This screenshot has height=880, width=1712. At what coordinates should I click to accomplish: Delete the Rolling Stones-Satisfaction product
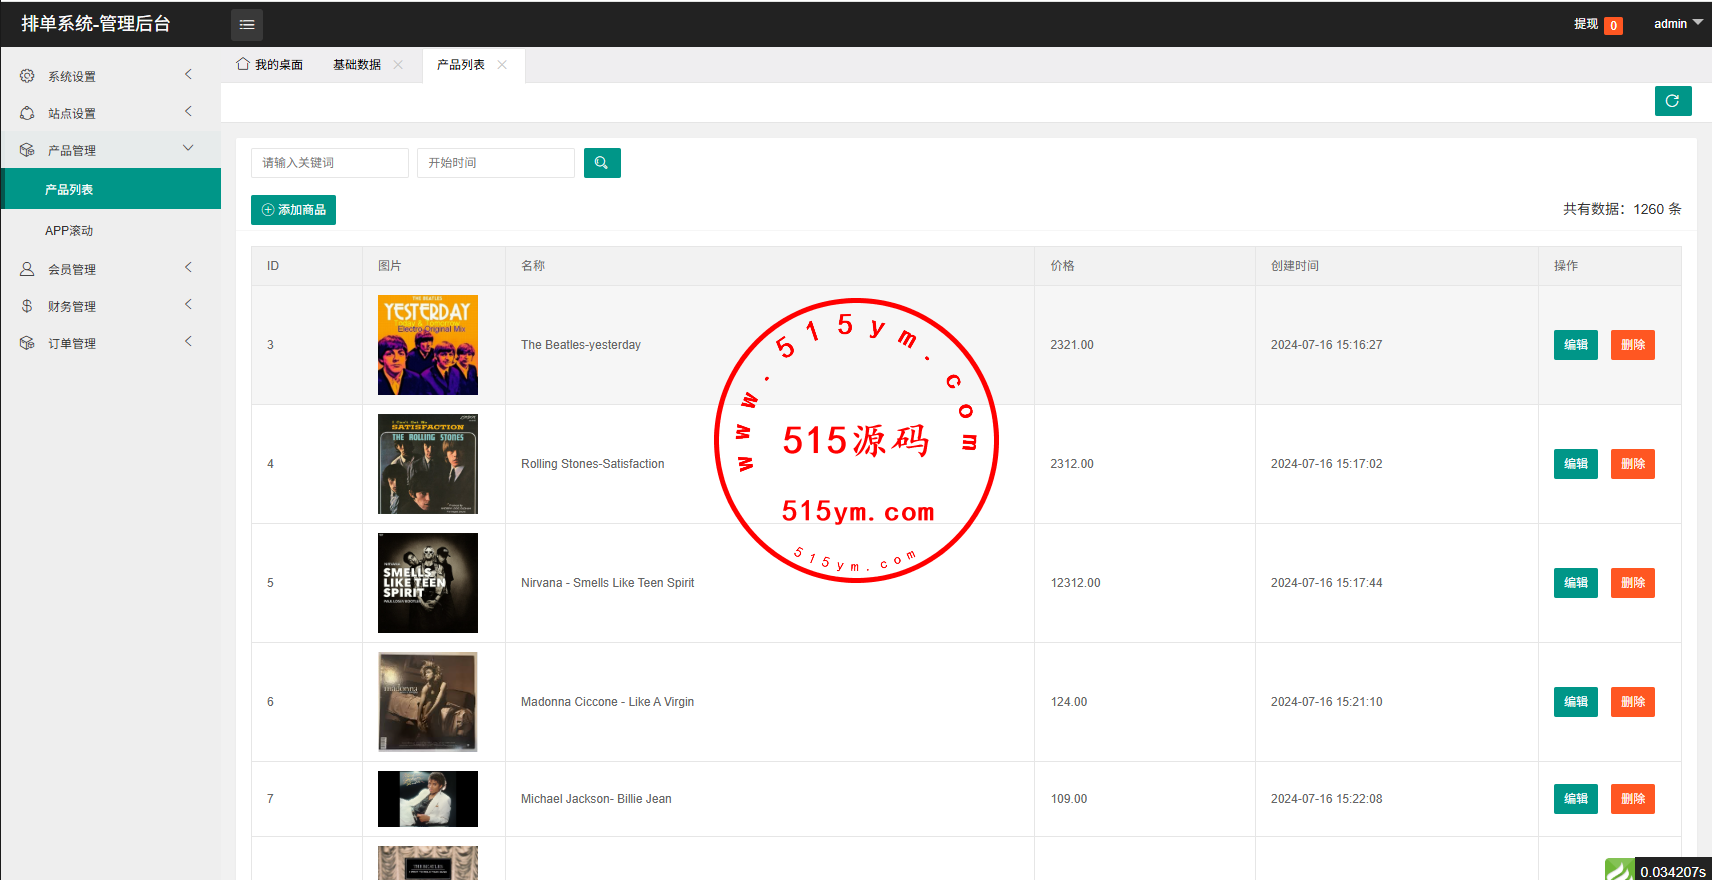[x=1632, y=464]
